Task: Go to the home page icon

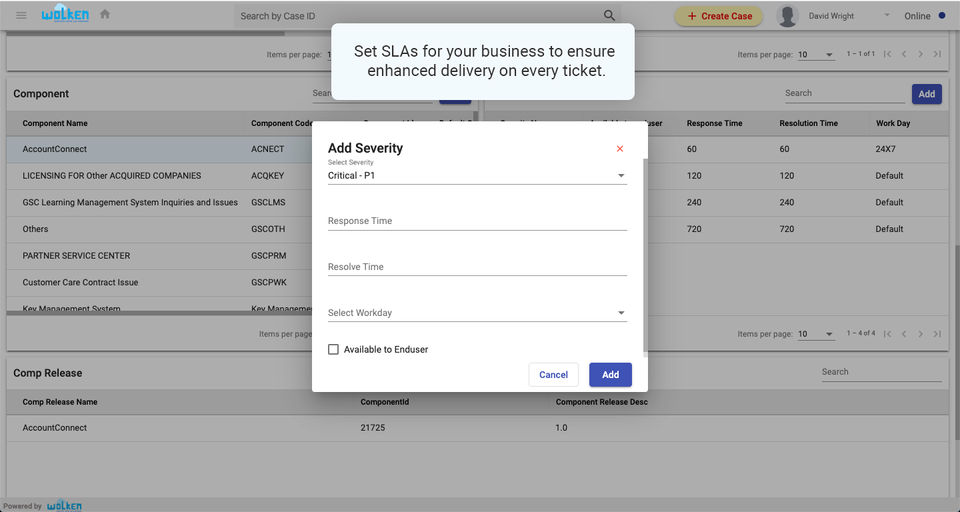Action: click(x=105, y=15)
